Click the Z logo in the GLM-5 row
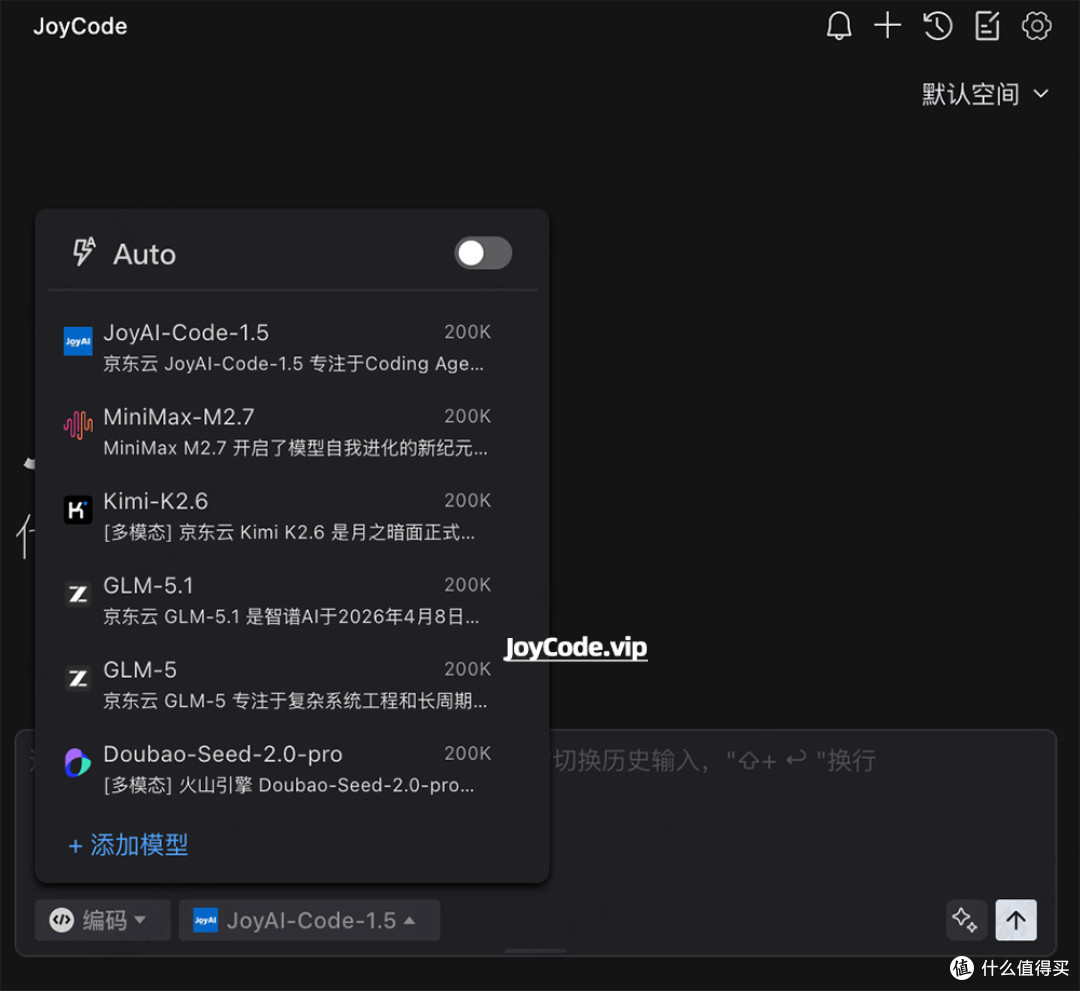 click(x=78, y=678)
